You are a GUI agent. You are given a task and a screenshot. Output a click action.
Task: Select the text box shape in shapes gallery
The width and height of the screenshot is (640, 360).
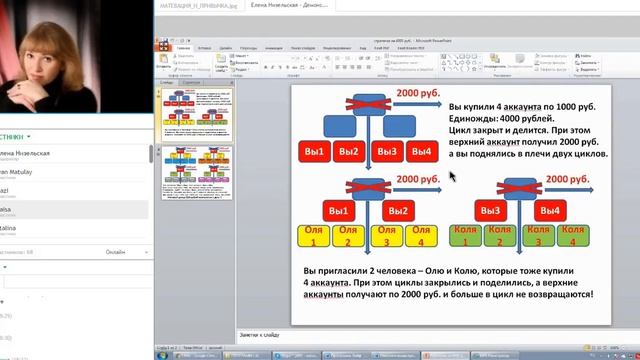point(444,56)
